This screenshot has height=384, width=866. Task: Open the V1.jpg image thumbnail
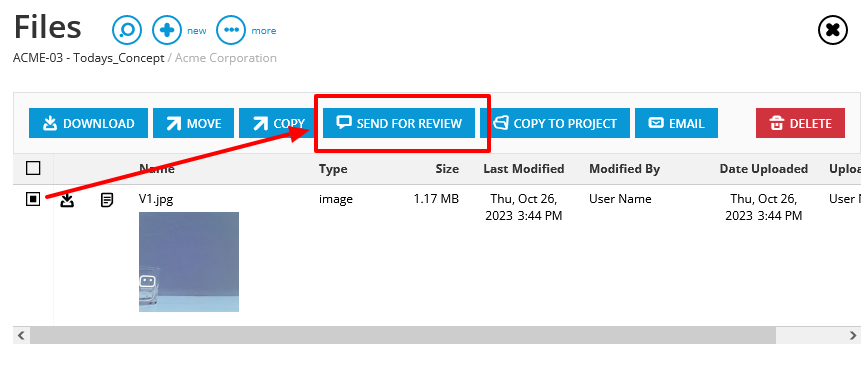(189, 262)
